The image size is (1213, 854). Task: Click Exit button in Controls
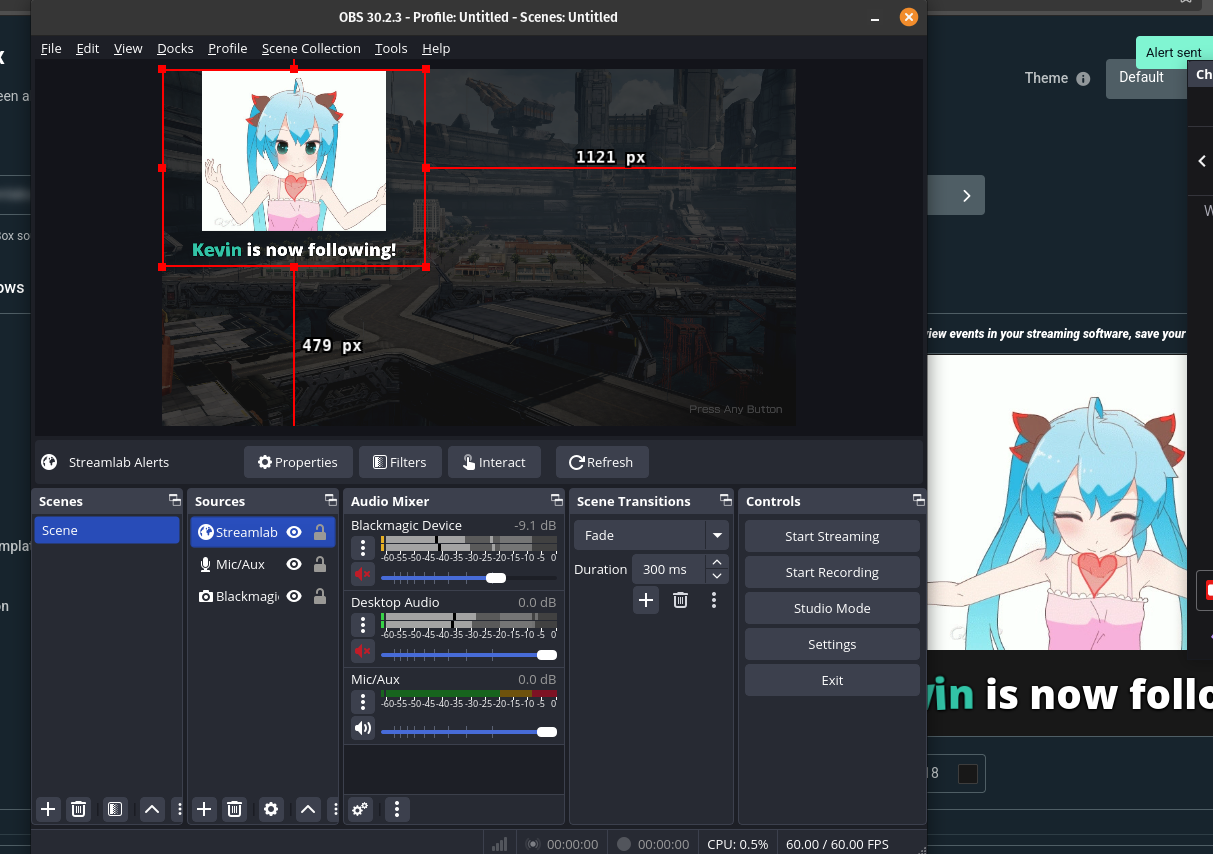(x=832, y=680)
